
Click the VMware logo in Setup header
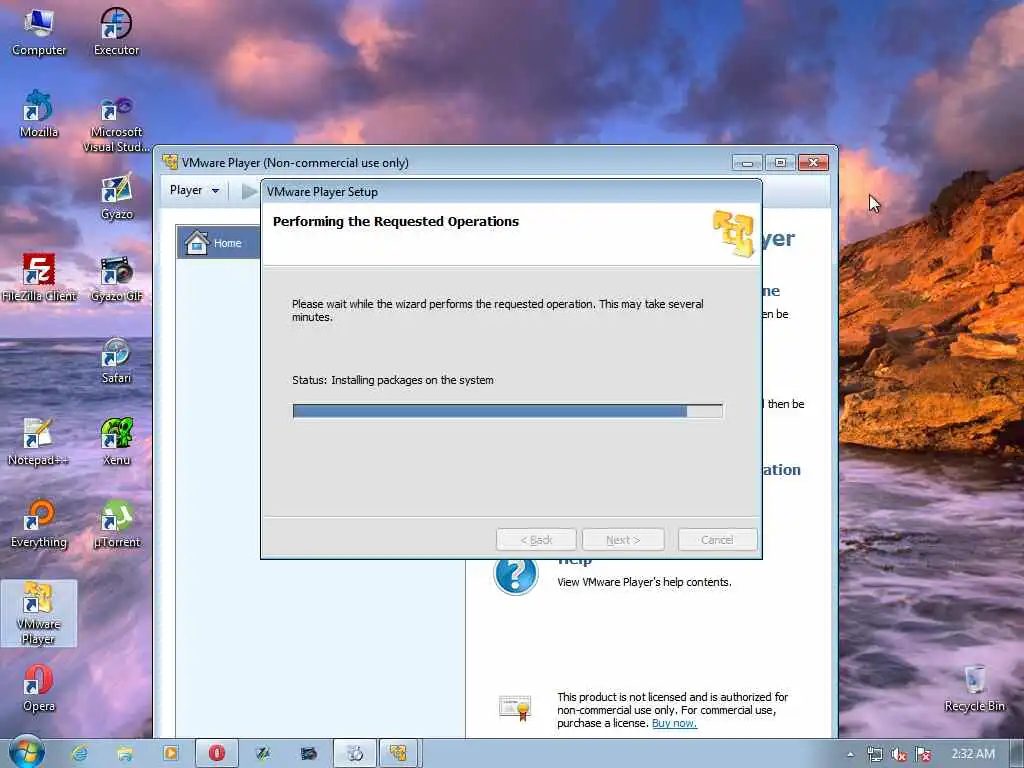point(733,233)
